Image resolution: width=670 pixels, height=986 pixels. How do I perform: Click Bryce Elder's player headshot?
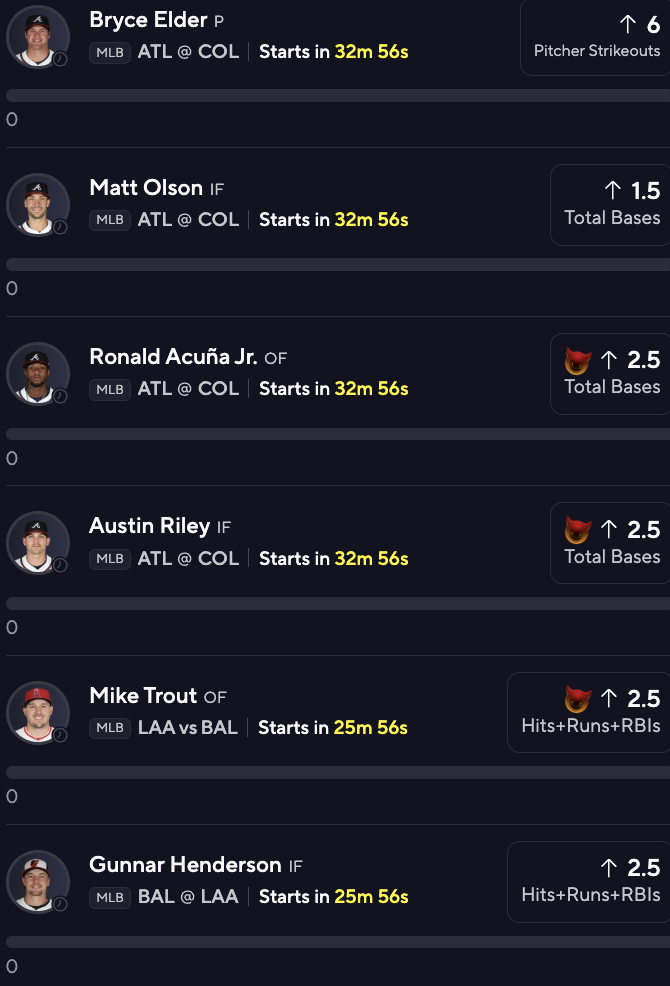tap(38, 36)
